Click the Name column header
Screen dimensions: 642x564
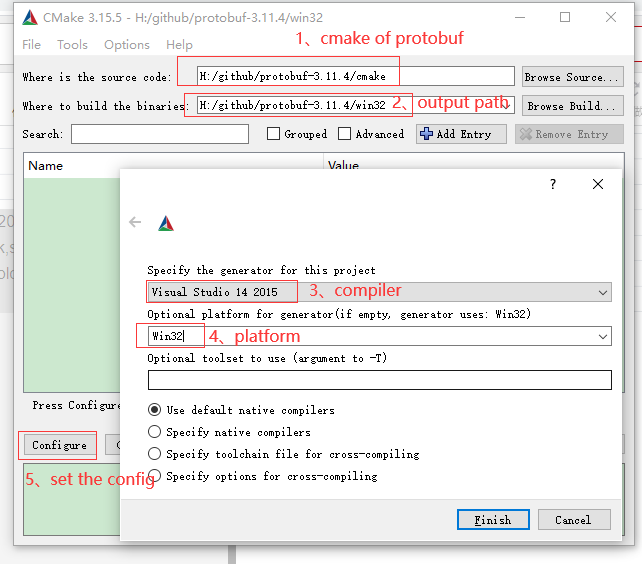tap(173, 165)
